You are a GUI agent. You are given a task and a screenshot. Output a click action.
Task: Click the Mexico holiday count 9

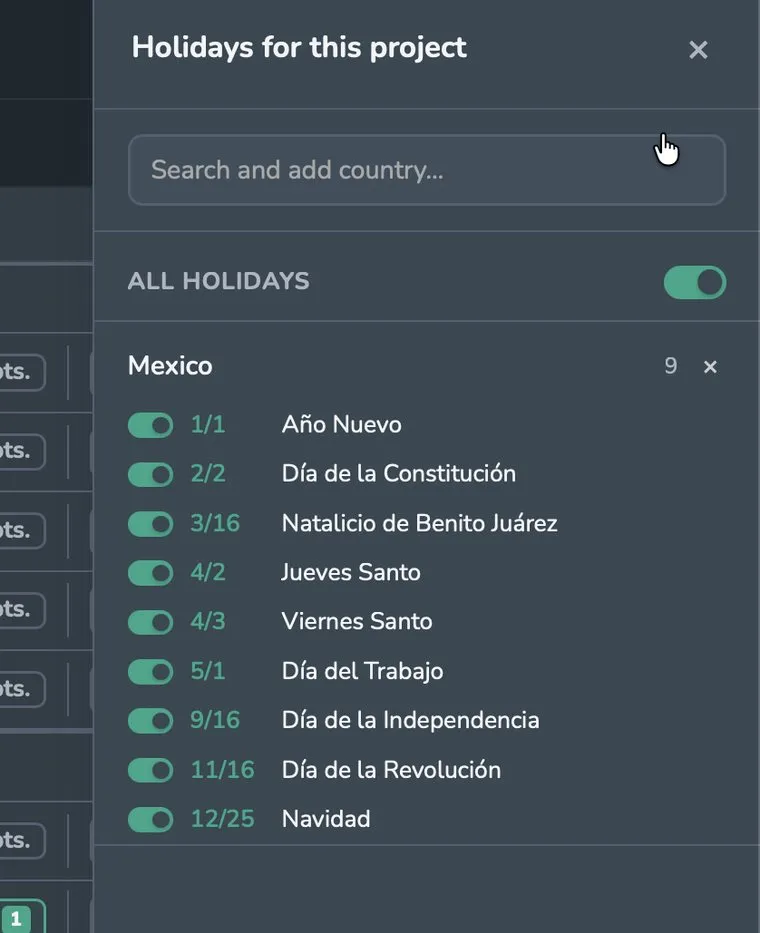pyautogui.click(x=671, y=366)
